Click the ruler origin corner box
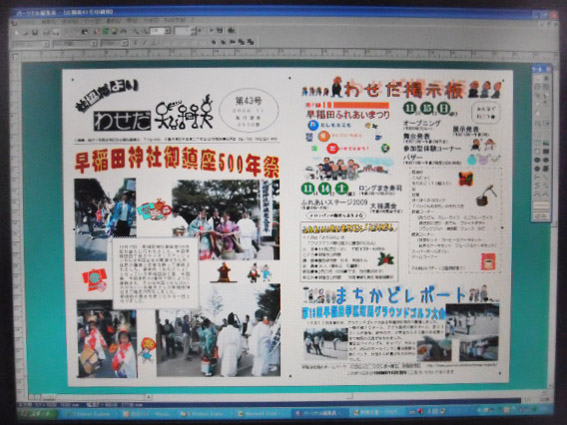 coord(15,57)
